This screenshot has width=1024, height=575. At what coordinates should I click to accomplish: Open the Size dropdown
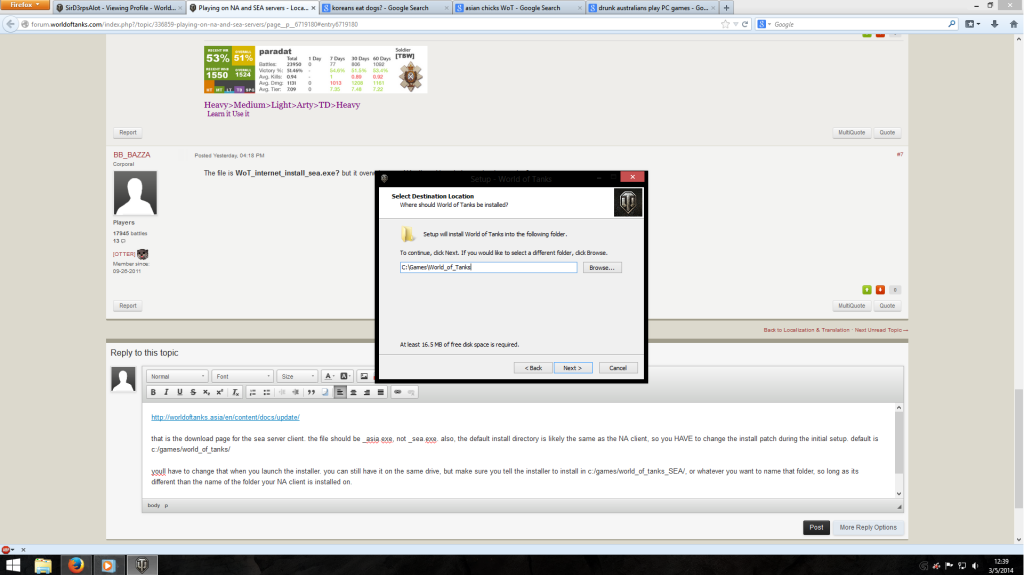(x=297, y=376)
